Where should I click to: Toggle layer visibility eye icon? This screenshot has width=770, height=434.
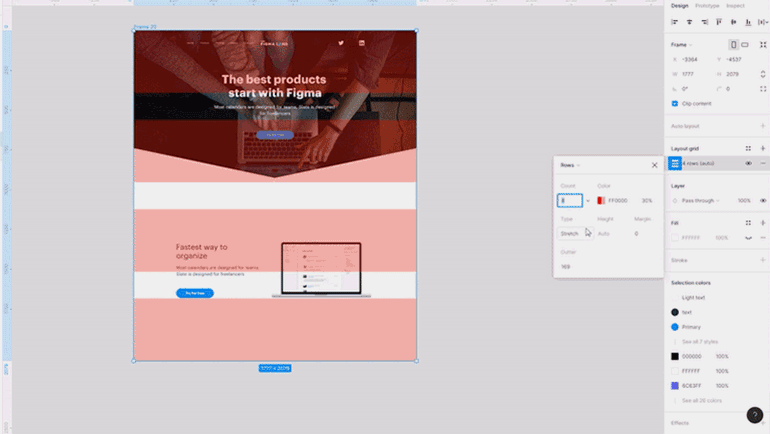click(x=763, y=200)
